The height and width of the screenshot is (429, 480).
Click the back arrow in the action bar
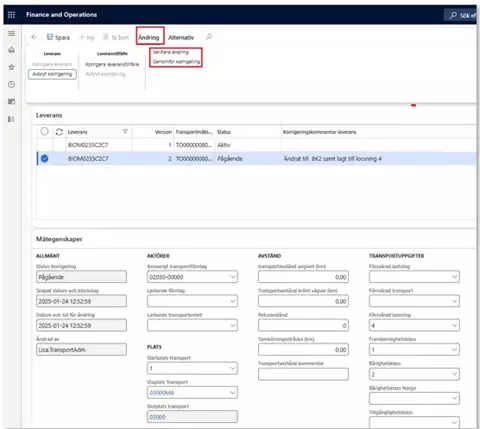coord(34,37)
